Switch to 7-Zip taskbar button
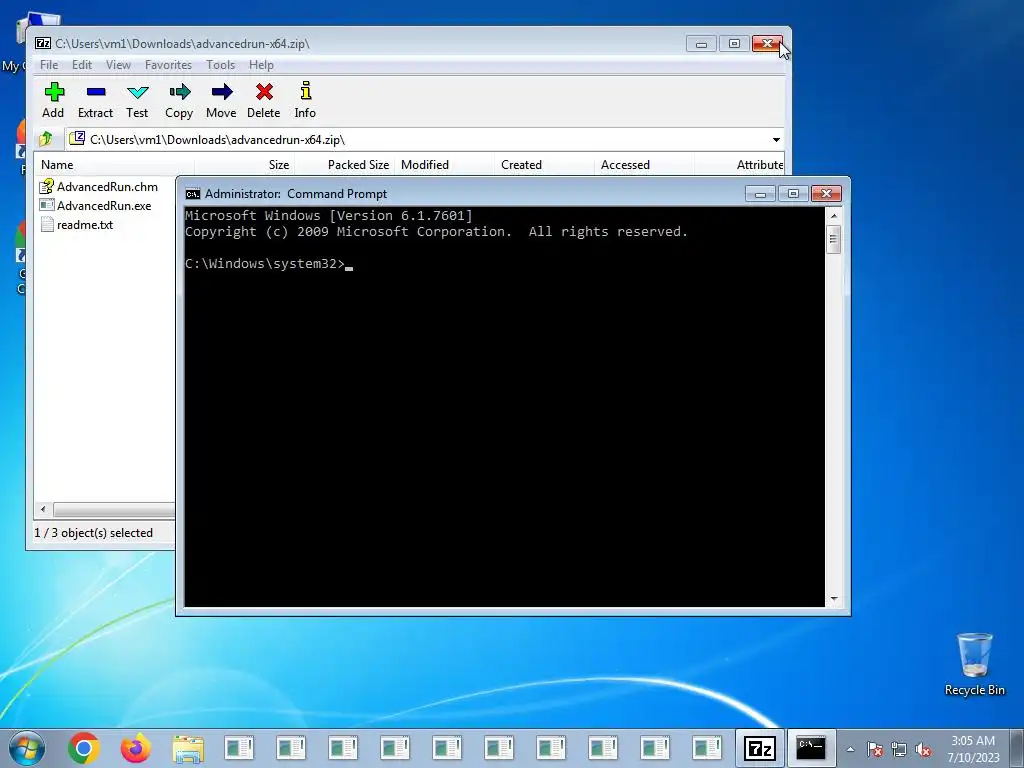The width and height of the screenshot is (1024, 768). coord(760,748)
